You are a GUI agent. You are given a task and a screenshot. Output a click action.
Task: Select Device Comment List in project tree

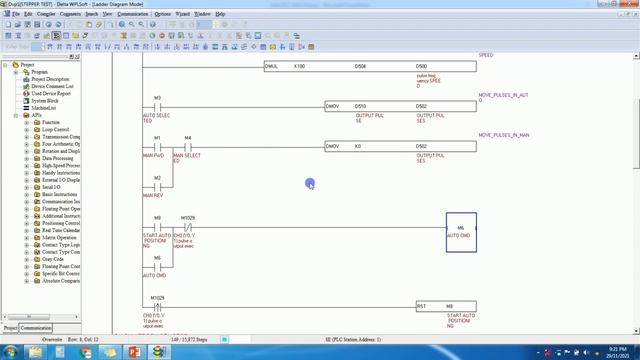[52, 87]
